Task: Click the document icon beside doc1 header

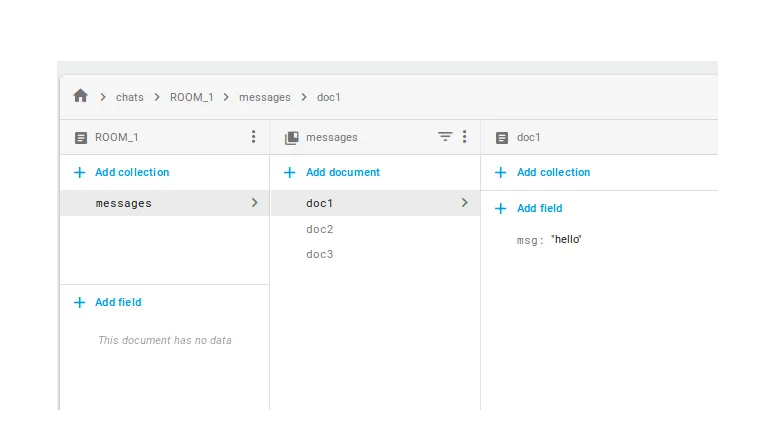Action: 502,137
